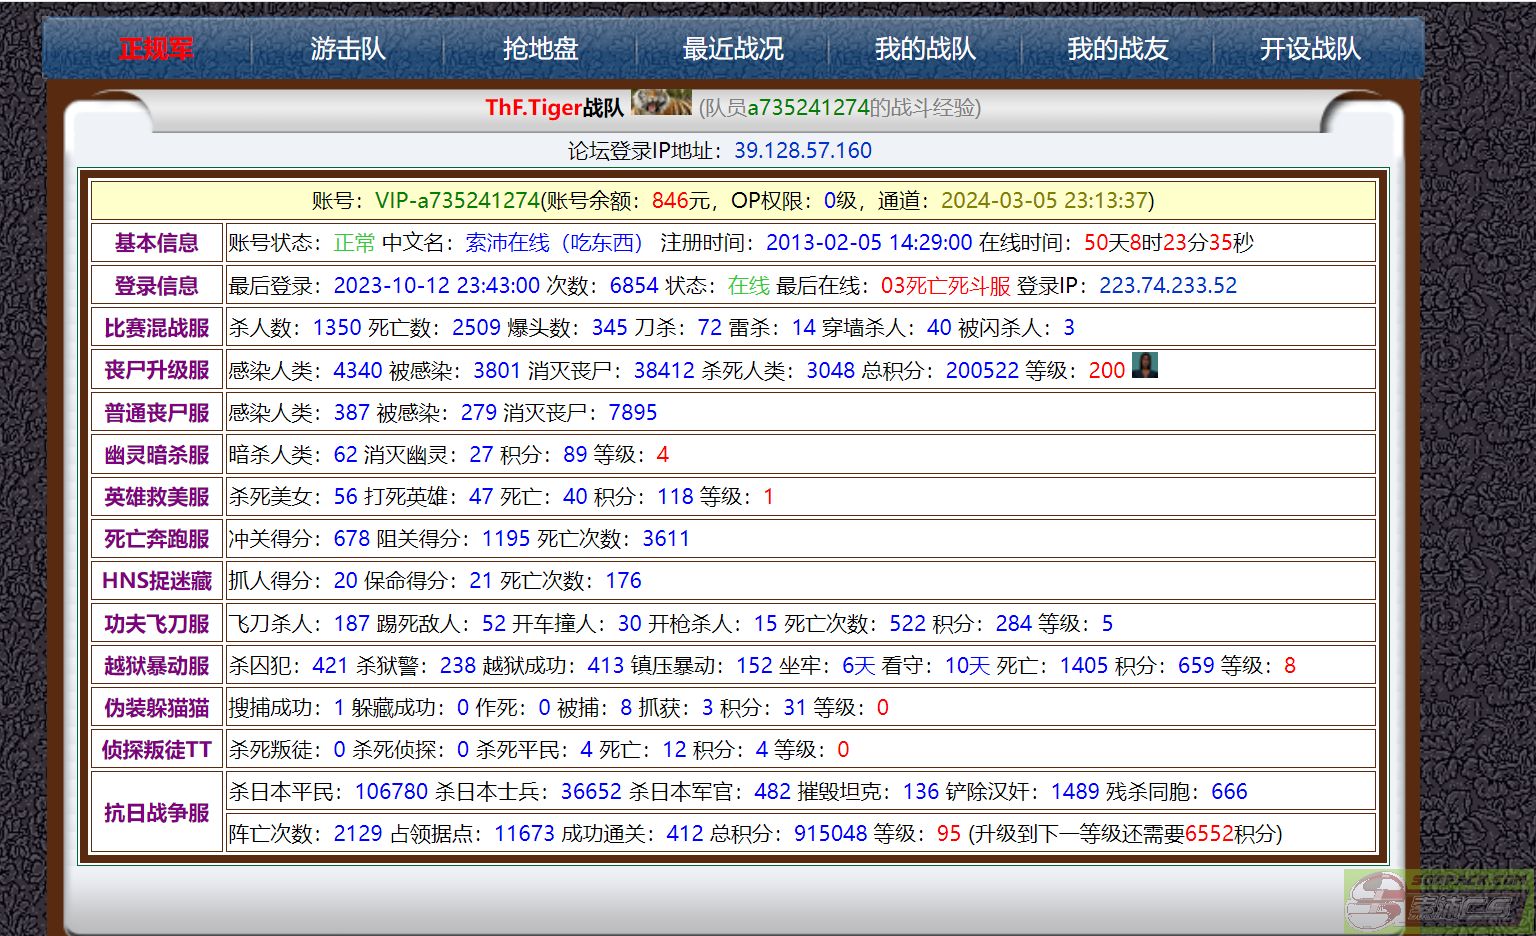
Task: Click registration time 2013-02-05 14:29:00
Action: tap(869, 243)
